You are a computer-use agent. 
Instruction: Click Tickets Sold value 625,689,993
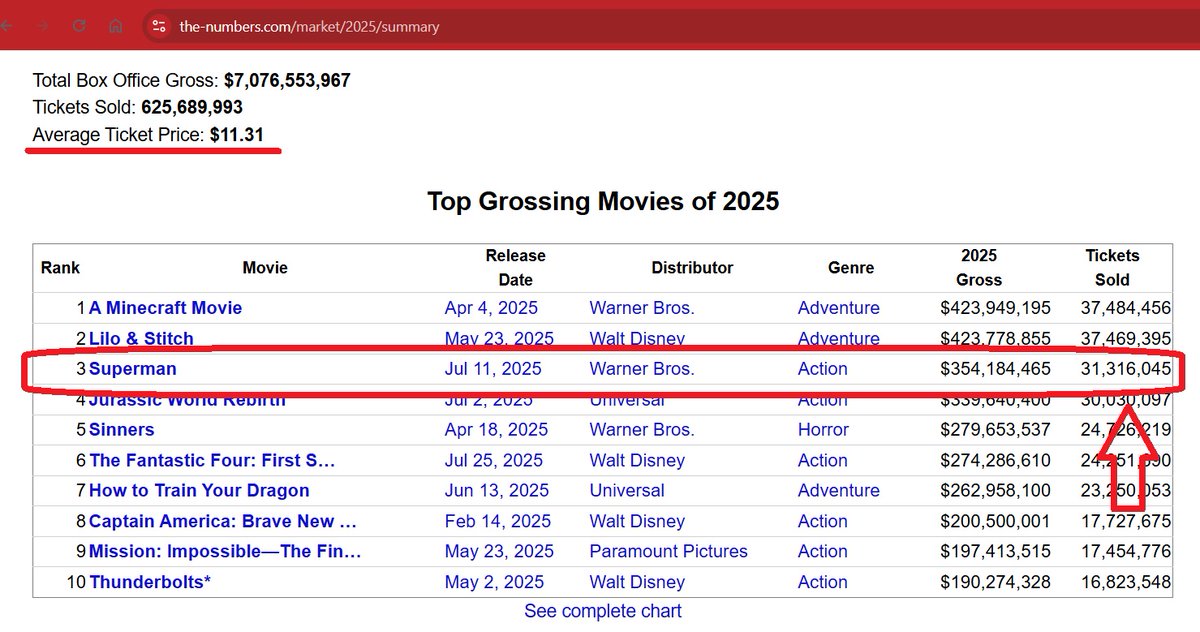192,107
